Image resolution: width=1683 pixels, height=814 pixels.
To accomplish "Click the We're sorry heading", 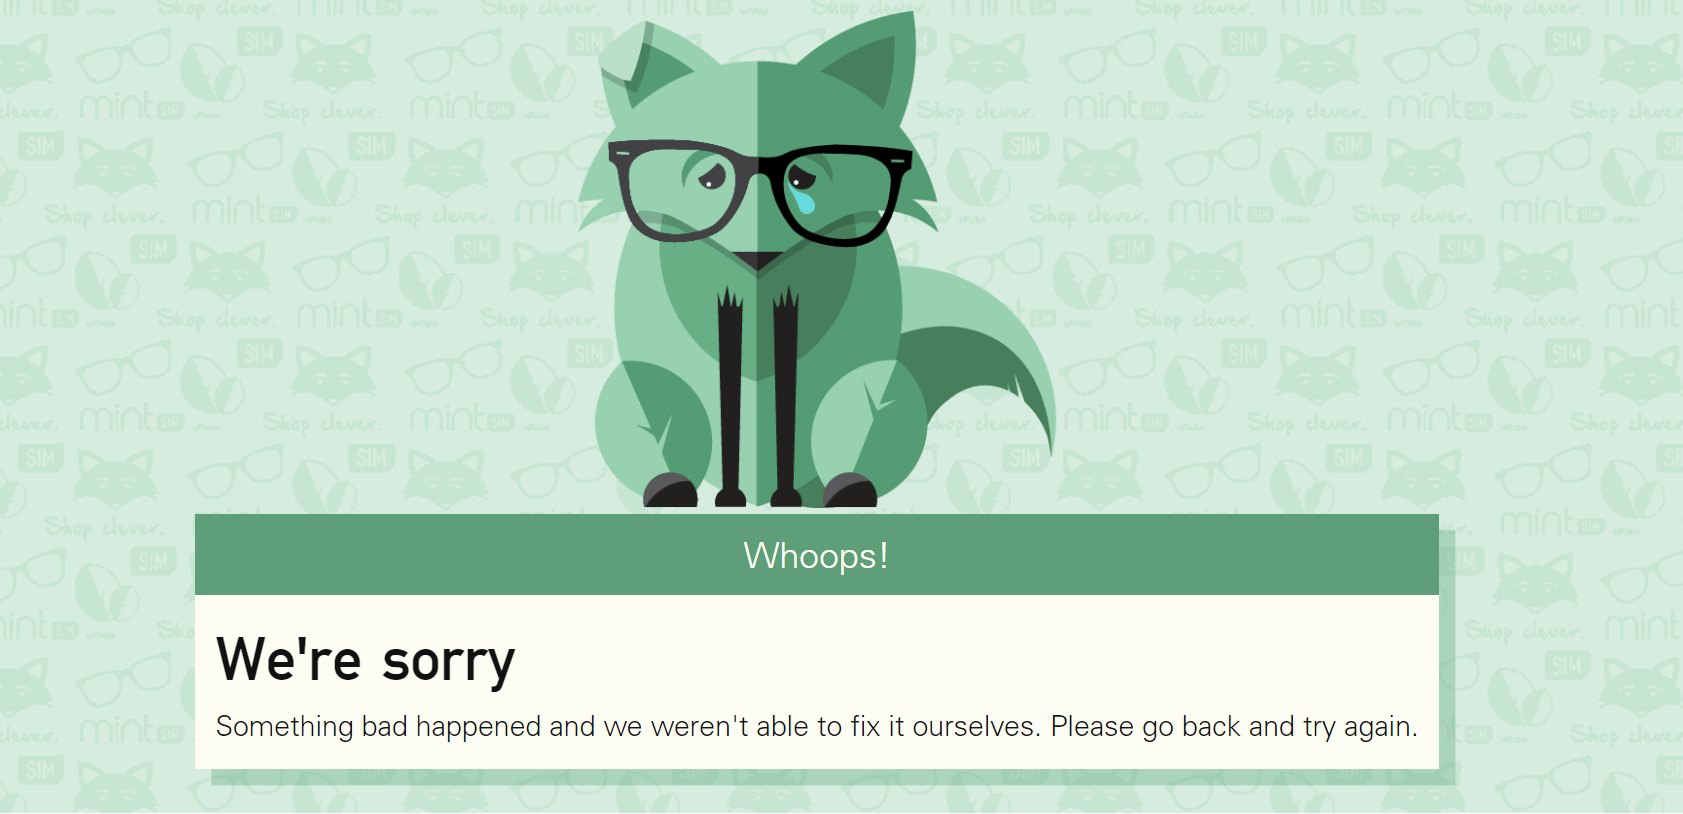I will 366,661.
